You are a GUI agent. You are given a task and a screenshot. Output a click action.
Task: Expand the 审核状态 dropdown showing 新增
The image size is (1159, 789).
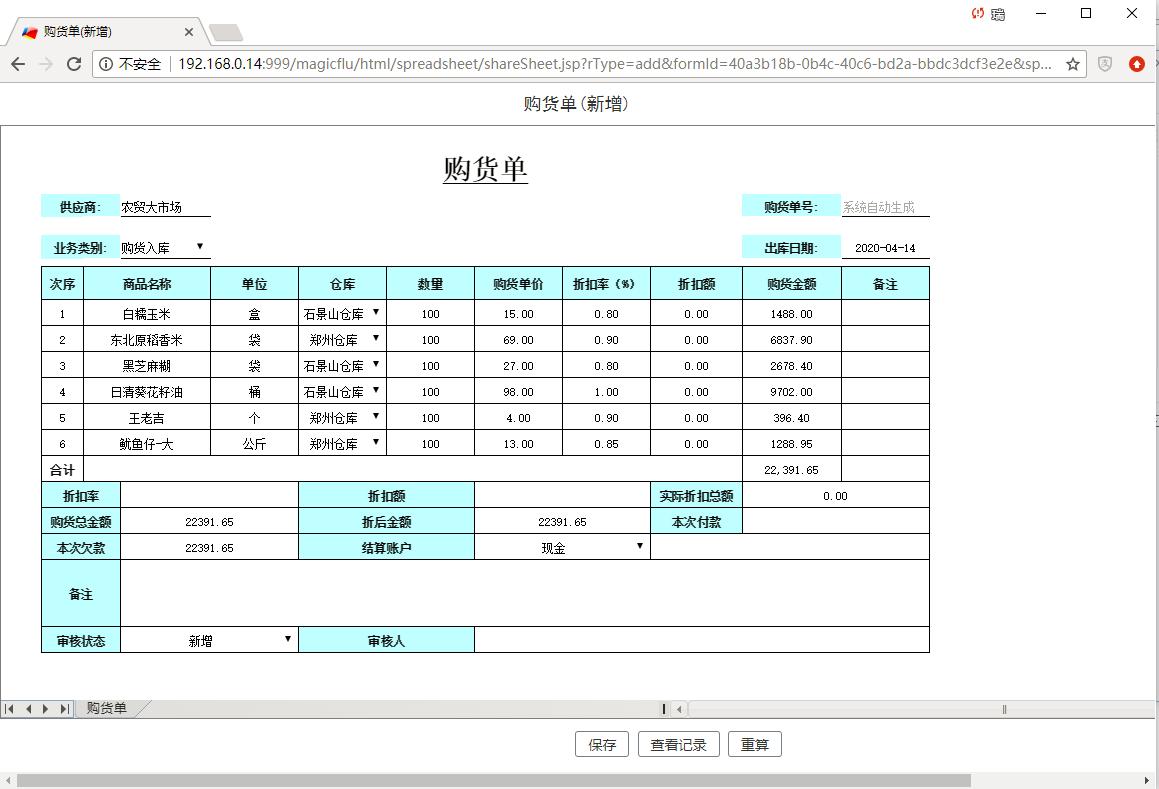point(288,640)
